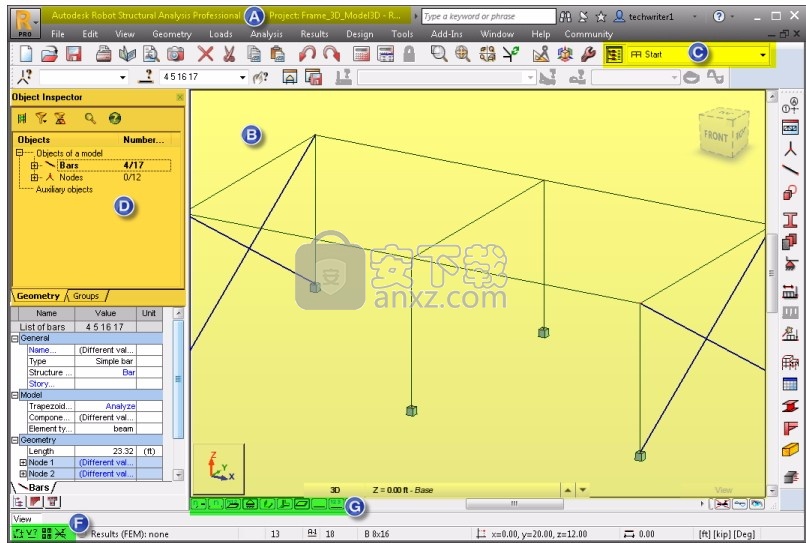Step down the Z base level arrow
Image resolution: width=806 pixels, height=543 pixels.
(x=582, y=490)
